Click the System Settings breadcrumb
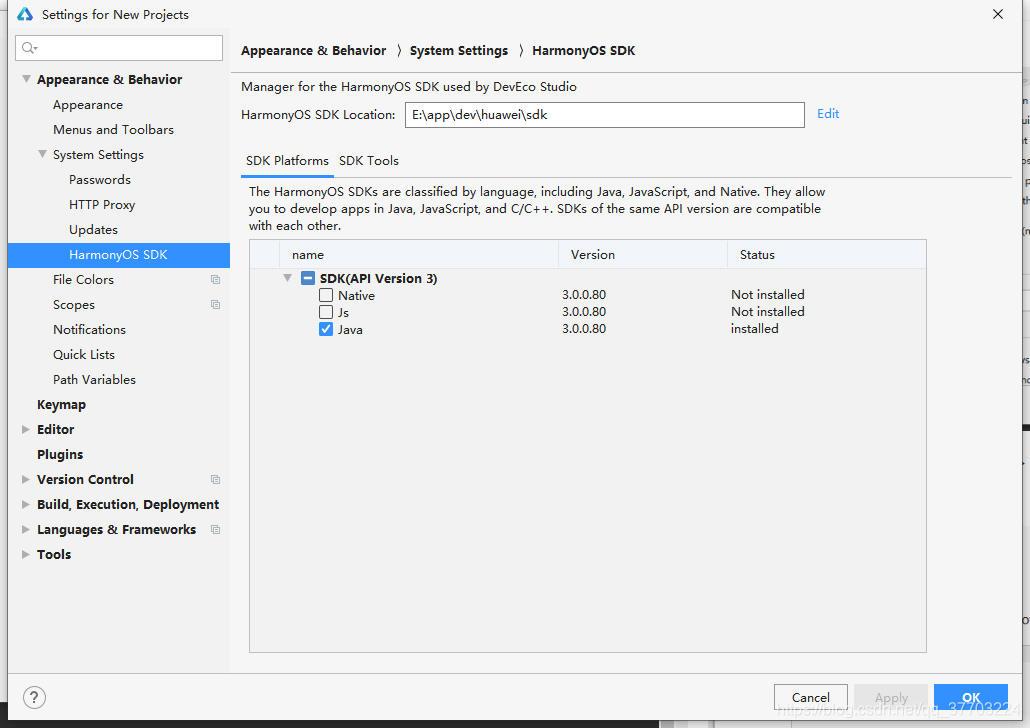Screen dimensions: 1030x728 point(459,51)
